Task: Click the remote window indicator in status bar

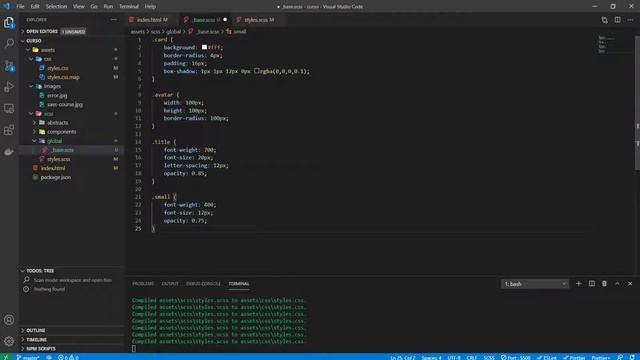Action: coord(6,357)
